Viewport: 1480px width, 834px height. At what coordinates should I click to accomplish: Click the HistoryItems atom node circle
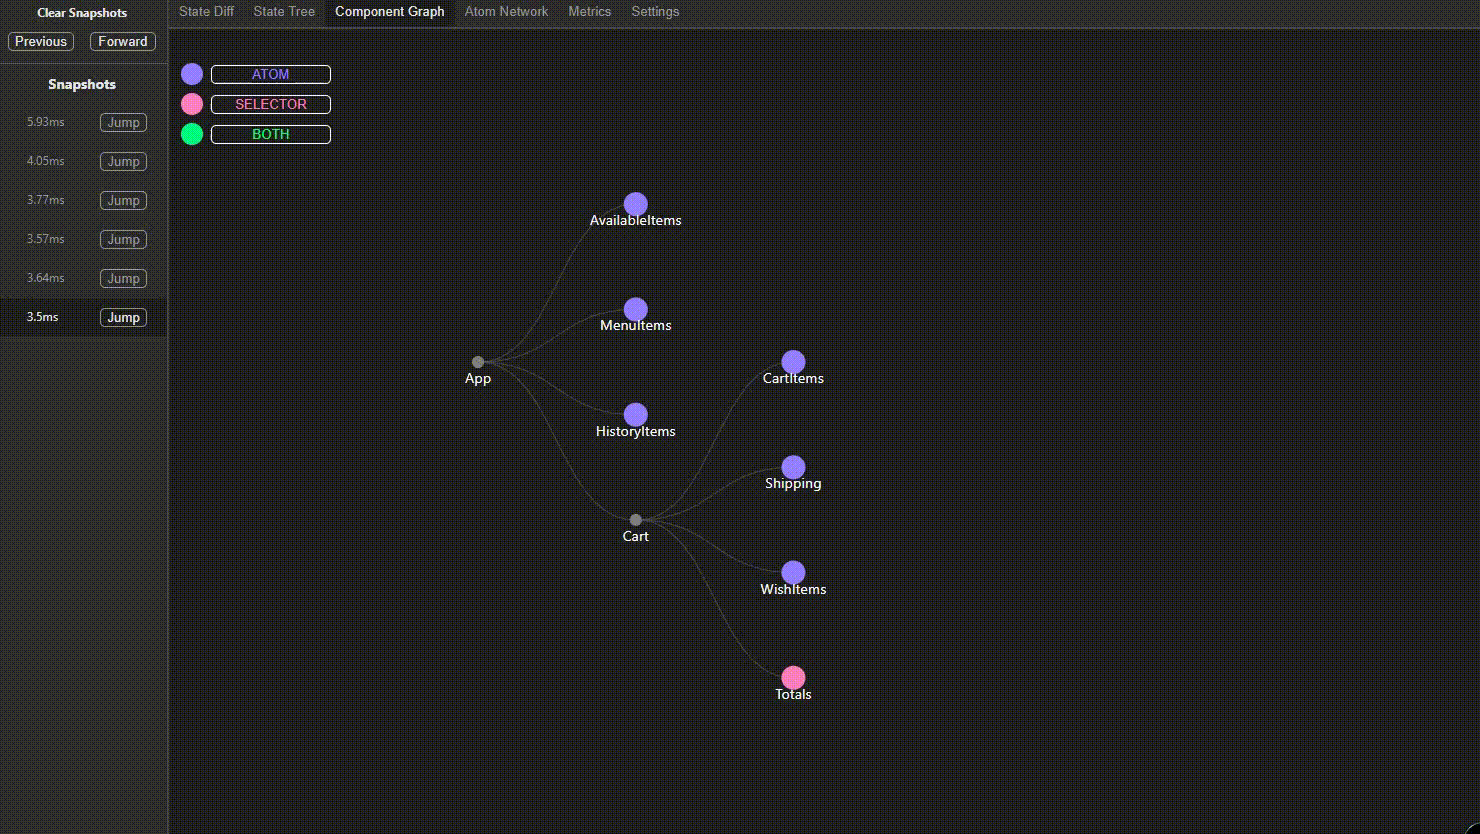pyautogui.click(x=636, y=415)
